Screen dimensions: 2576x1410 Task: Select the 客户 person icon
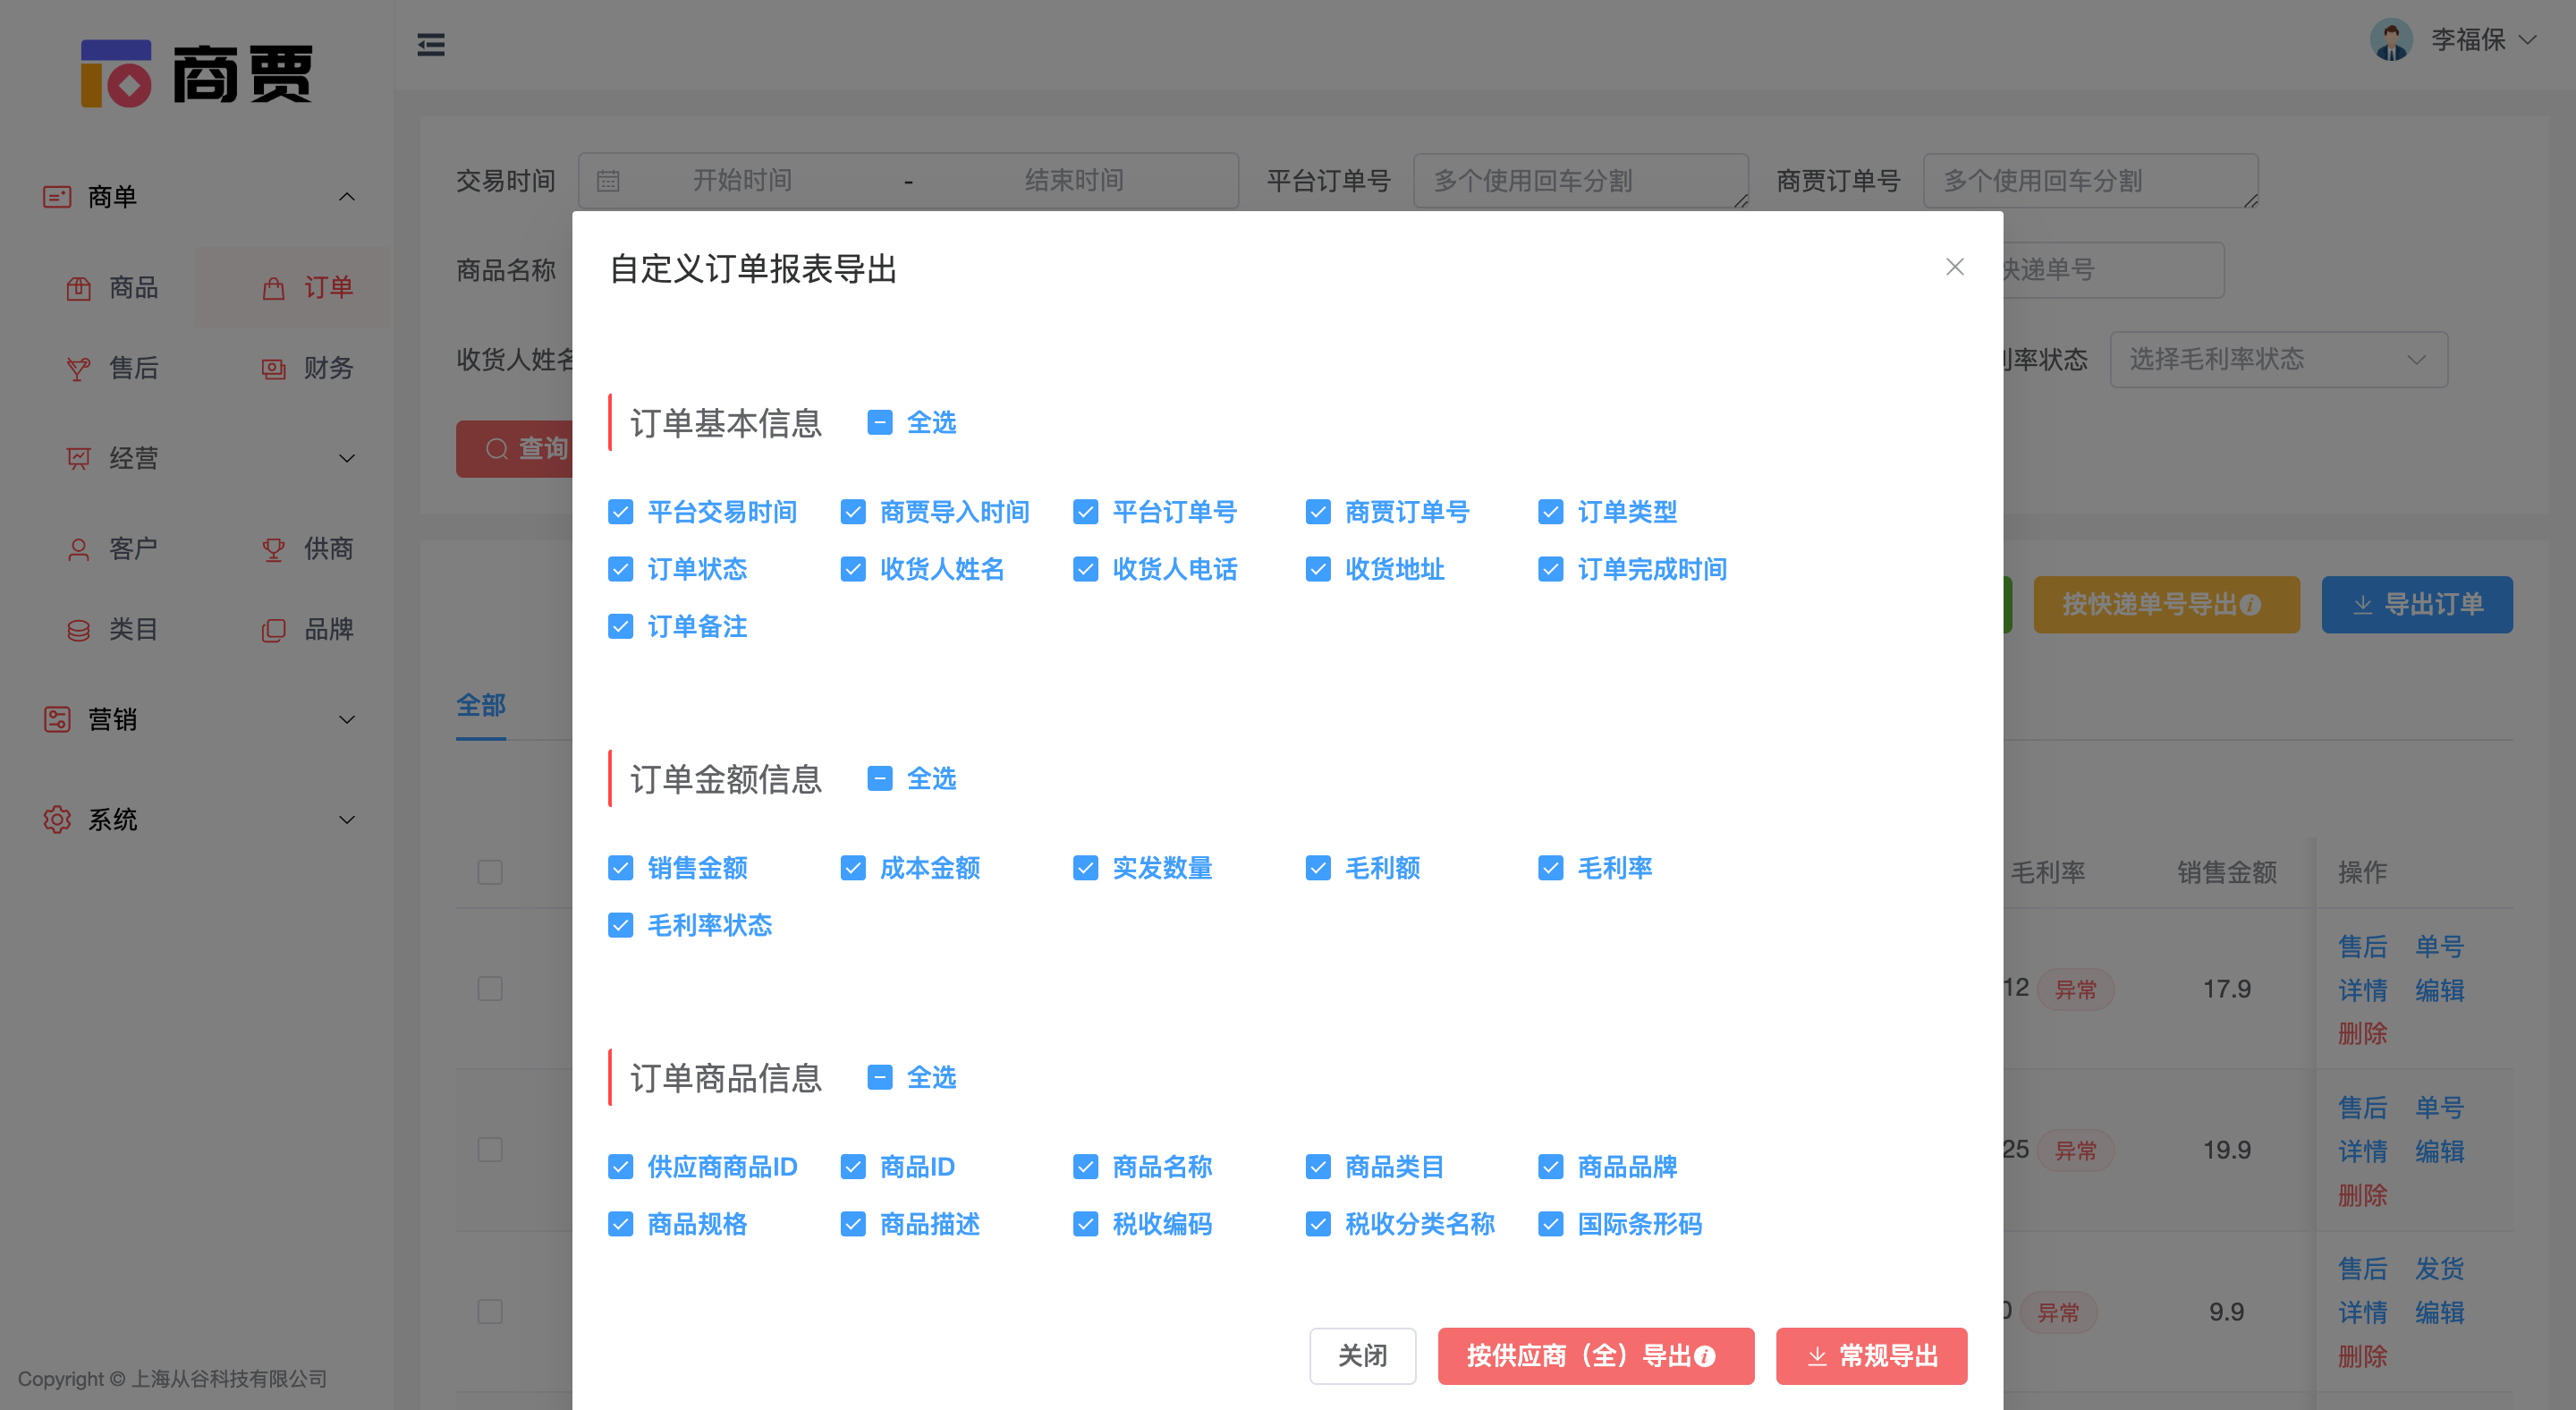[78, 548]
